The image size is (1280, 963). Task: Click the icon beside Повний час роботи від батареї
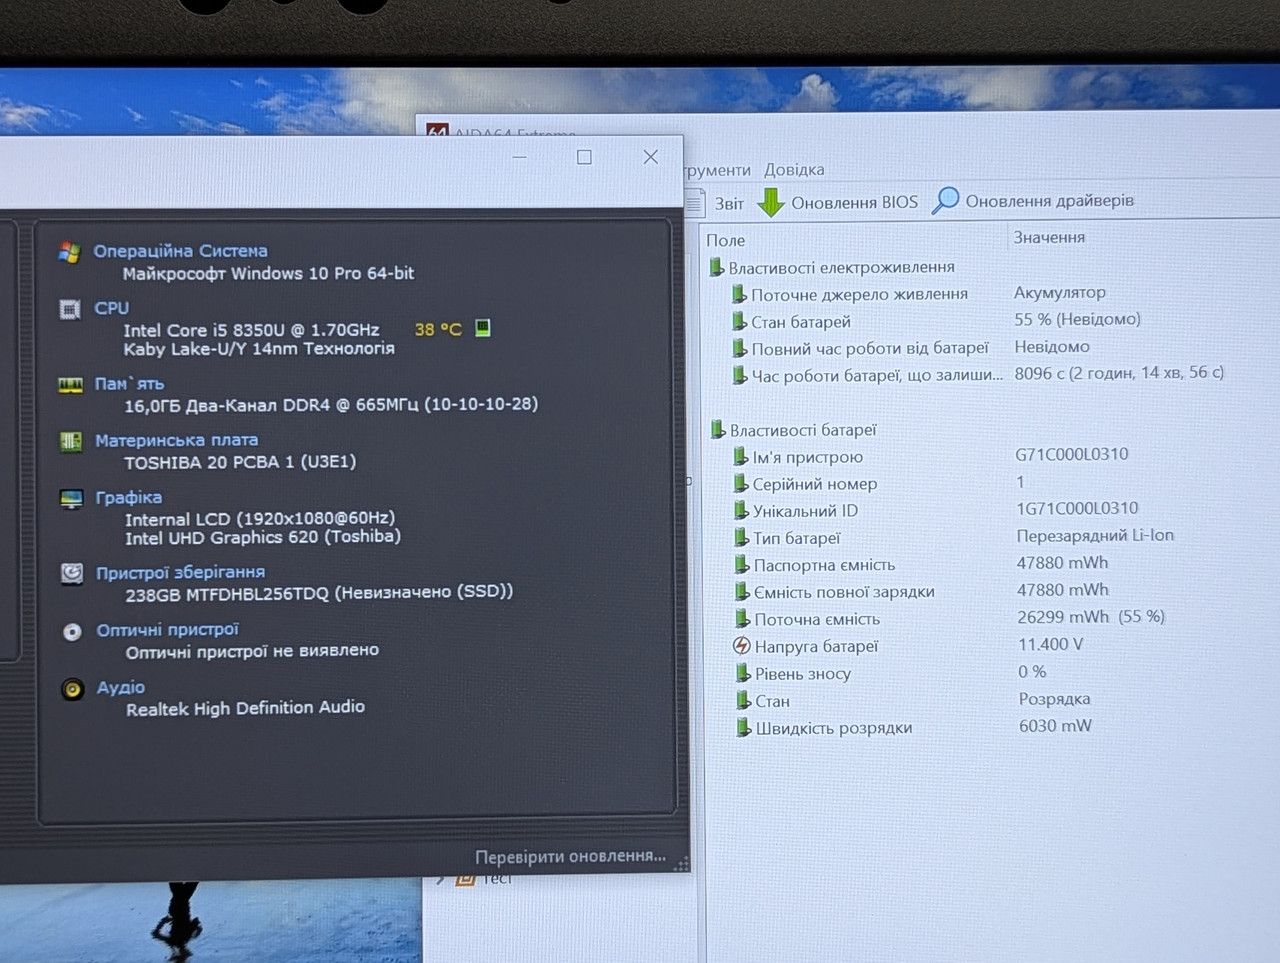(740, 348)
